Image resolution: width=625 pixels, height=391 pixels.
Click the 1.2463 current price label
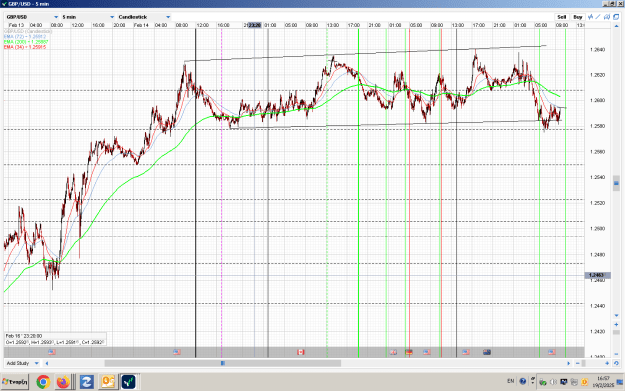[x=597, y=275]
